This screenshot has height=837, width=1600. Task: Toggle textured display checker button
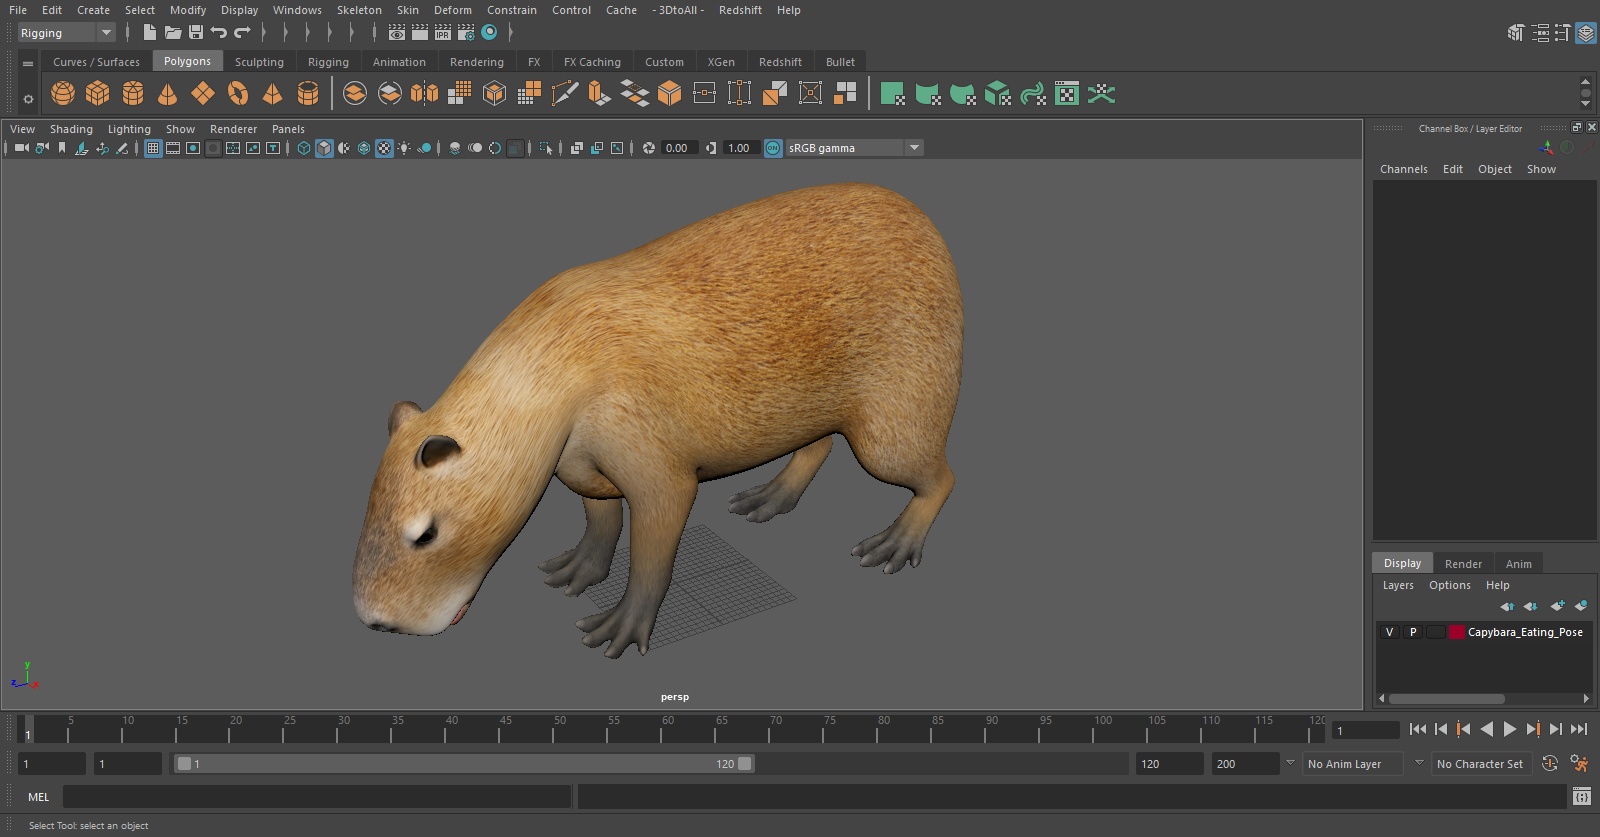coord(384,148)
